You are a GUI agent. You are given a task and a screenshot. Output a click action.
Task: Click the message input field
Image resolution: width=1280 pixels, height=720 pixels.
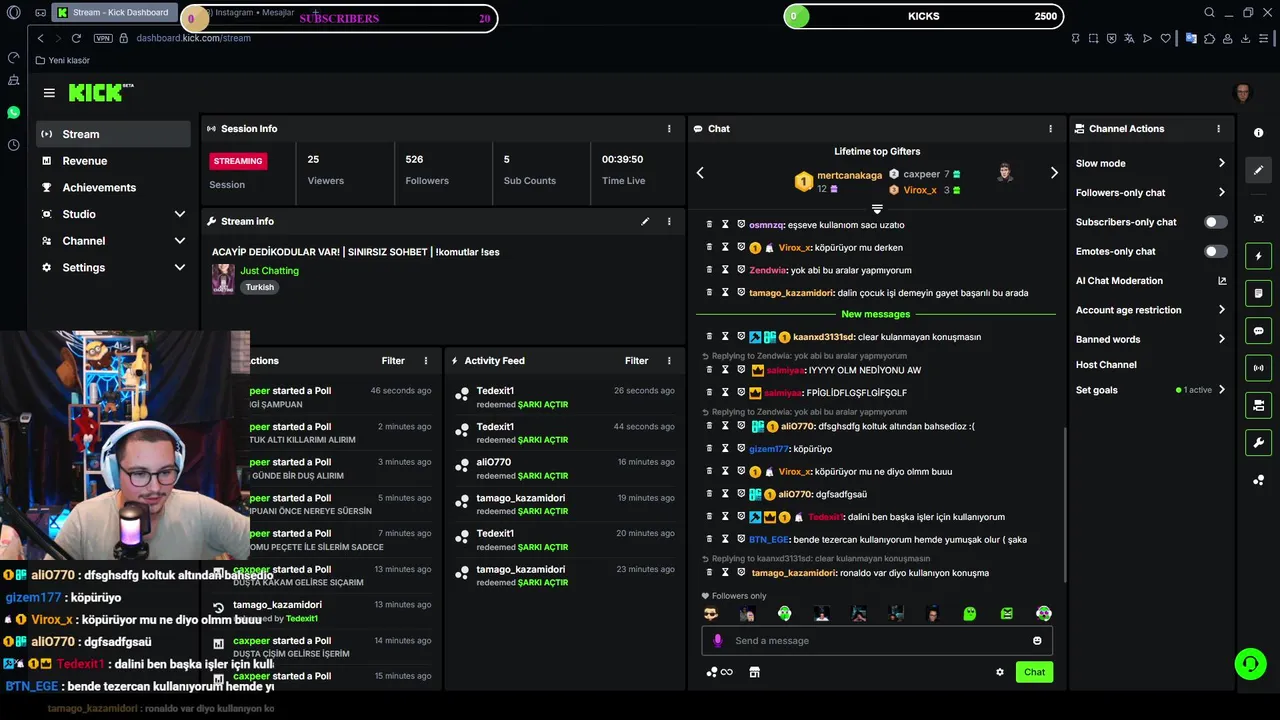click(x=877, y=641)
